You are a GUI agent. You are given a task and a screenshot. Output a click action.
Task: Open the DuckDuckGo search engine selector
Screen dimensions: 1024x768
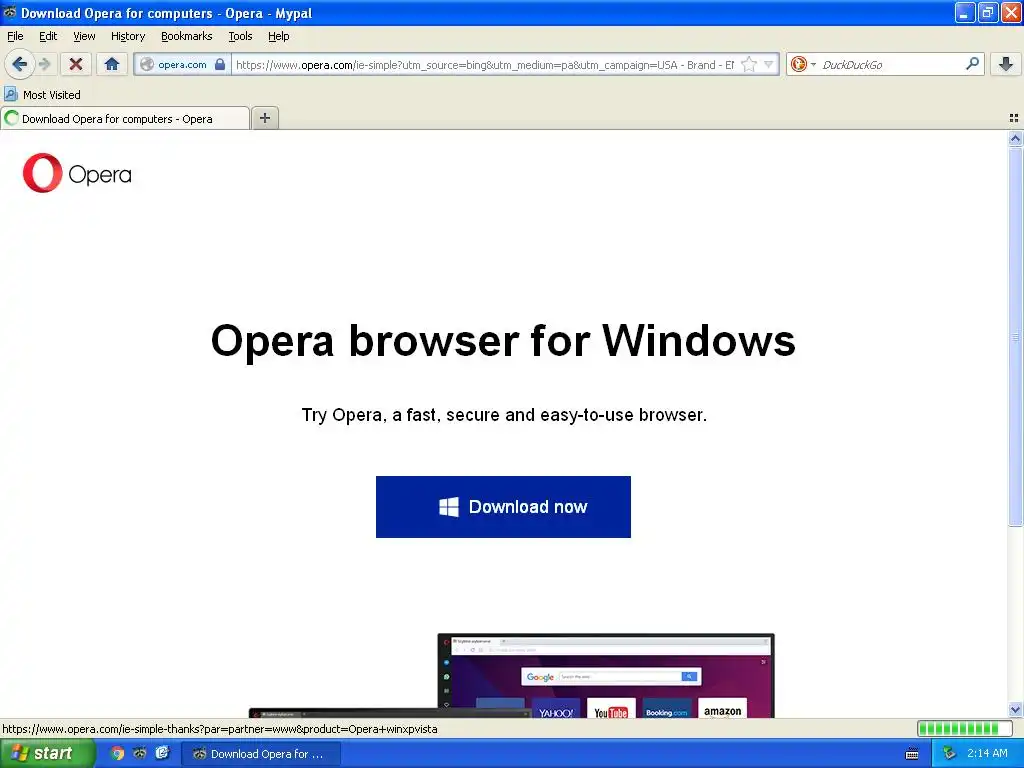coord(803,64)
